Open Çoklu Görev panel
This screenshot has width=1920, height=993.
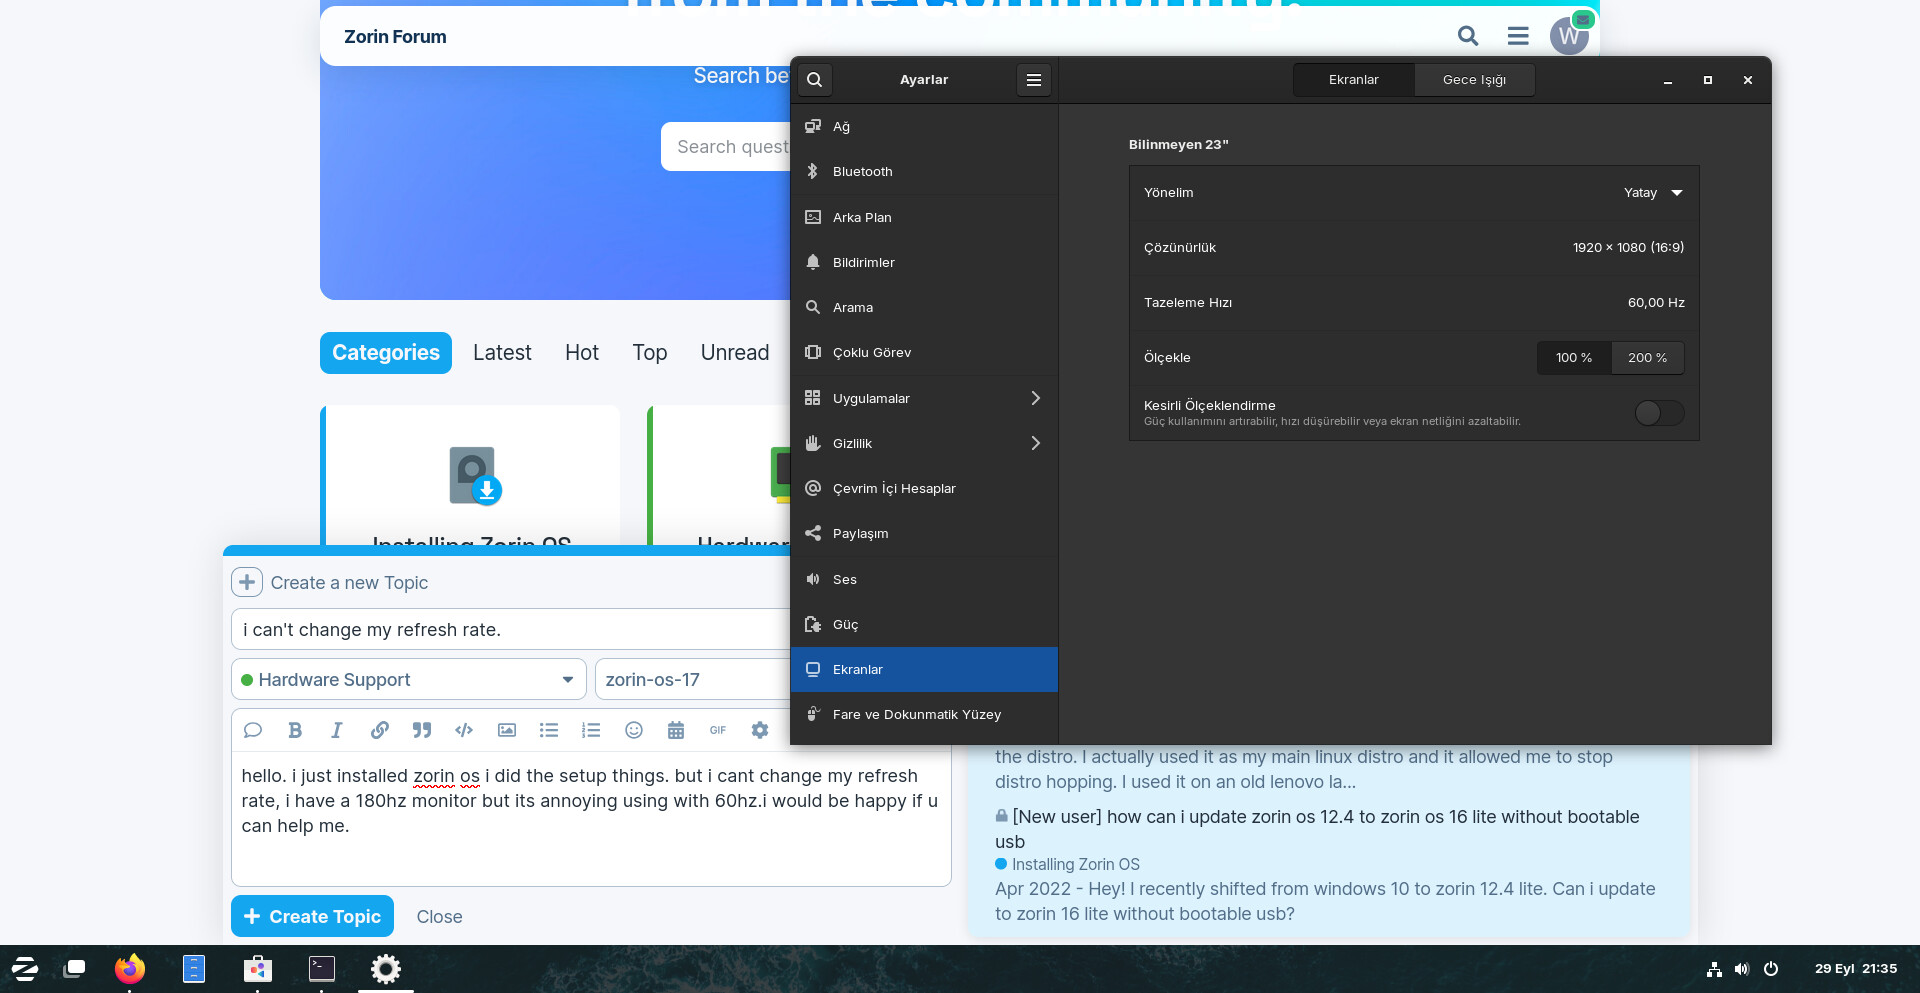[924, 352]
